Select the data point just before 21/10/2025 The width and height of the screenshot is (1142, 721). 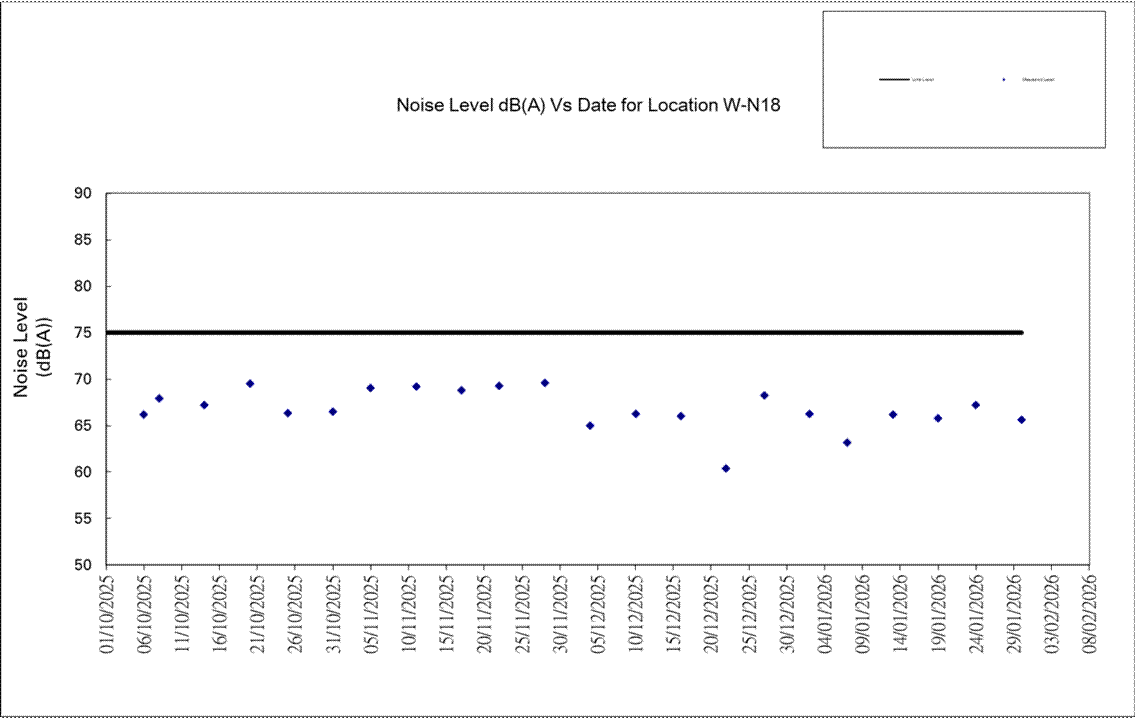(250, 383)
